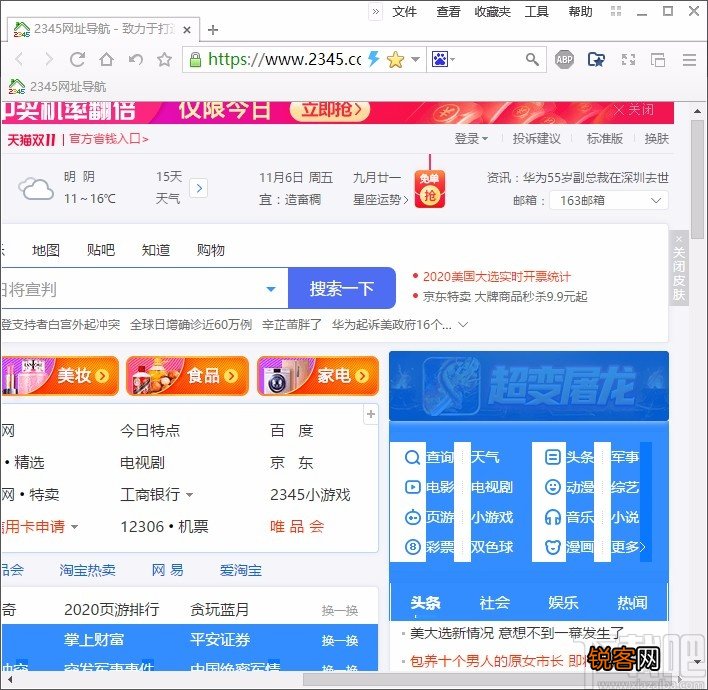Open the 家电 shopping banner

[318, 376]
